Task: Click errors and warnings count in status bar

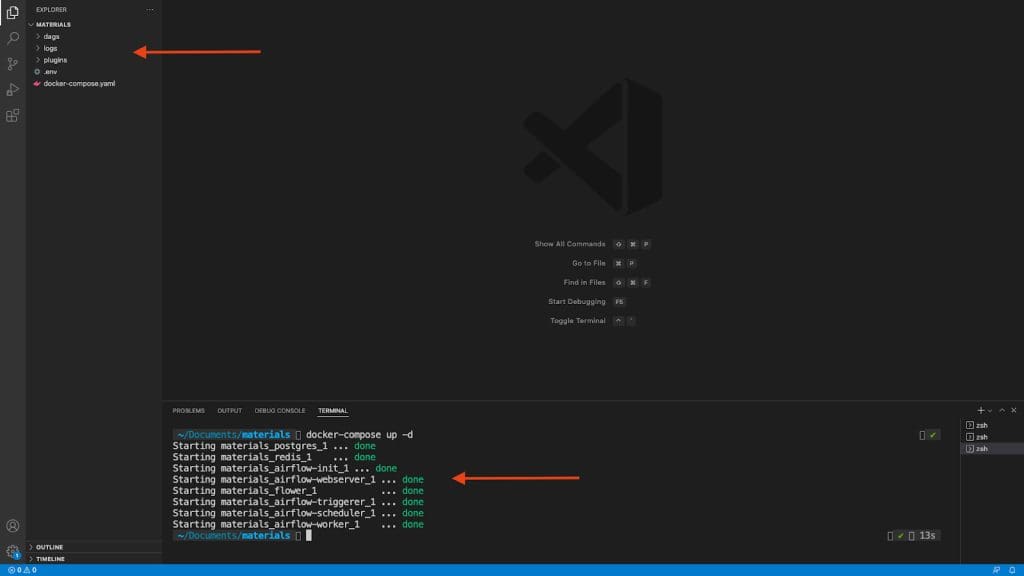Action: point(21,570)
